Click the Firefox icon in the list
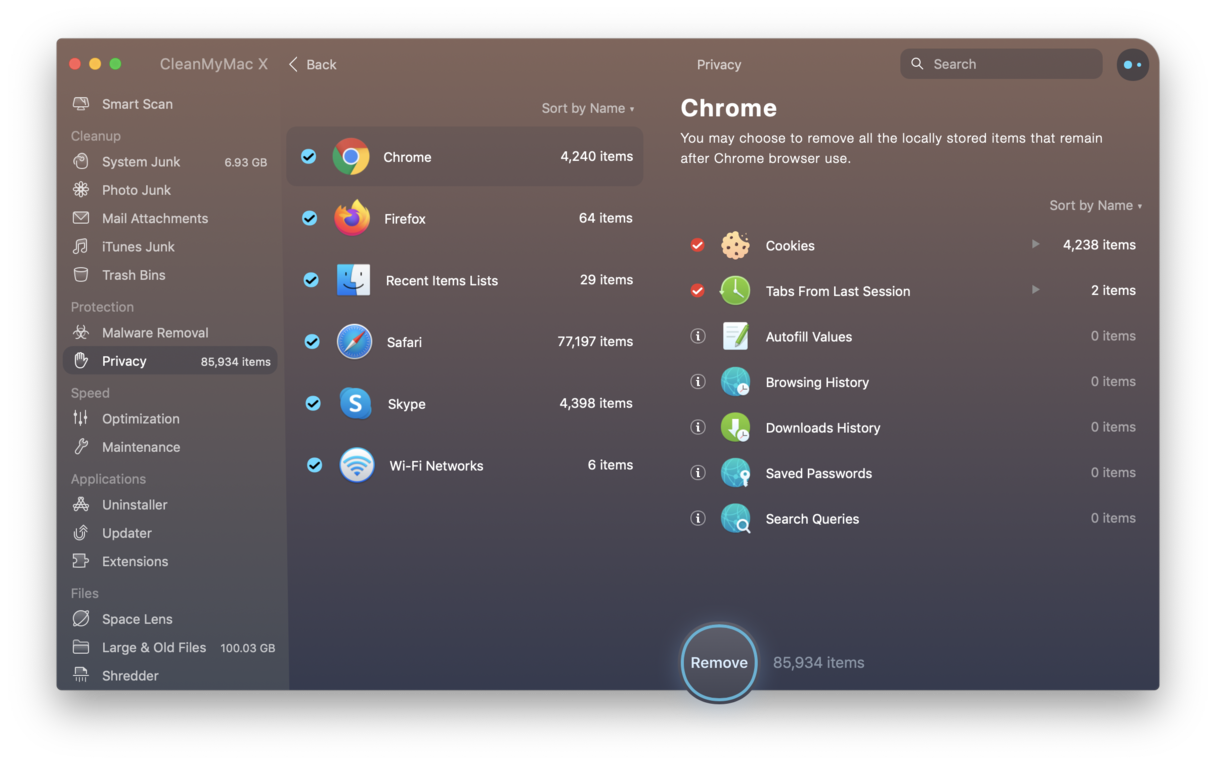1216x765 pixels. (352, 218)
